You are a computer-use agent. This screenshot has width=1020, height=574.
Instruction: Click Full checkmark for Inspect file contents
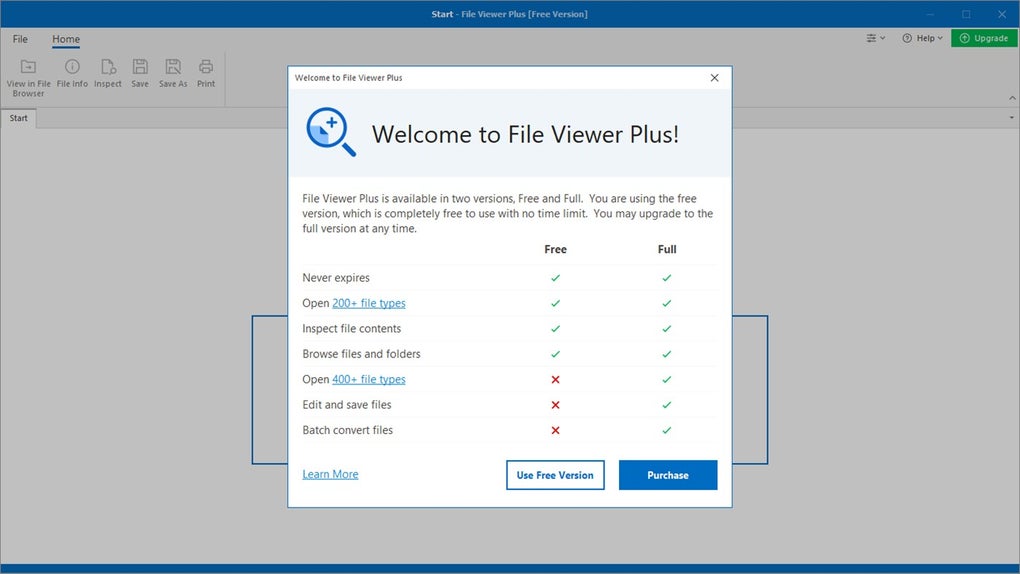[667, 329]
